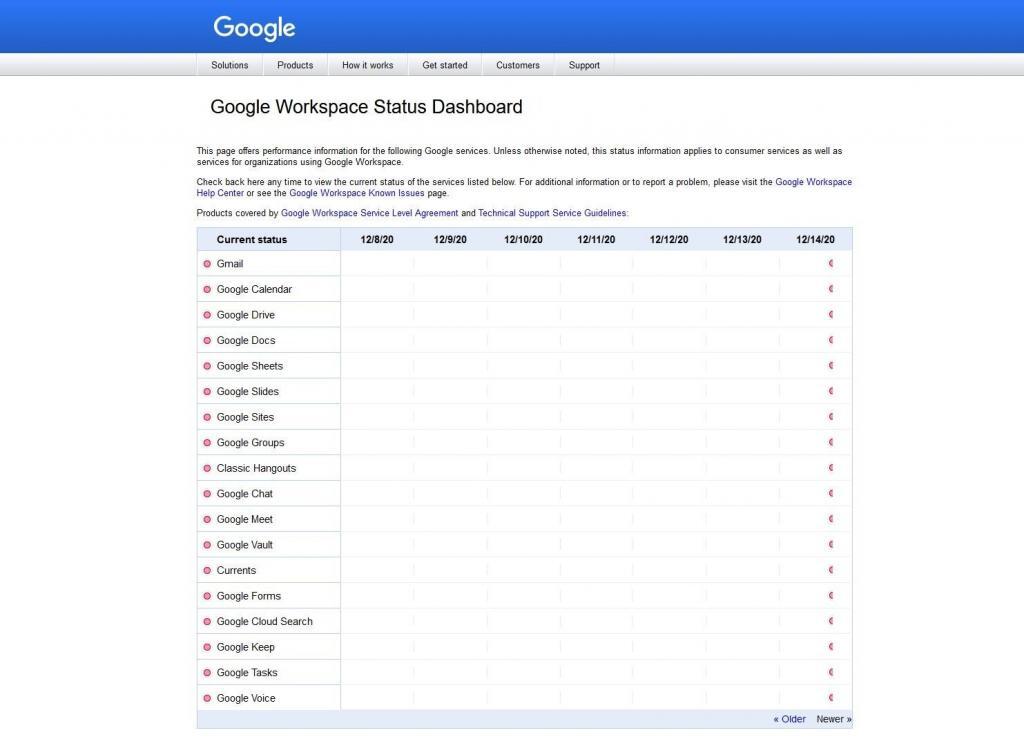This screenshot has height=739, width=1024.
Task: Open the Support menu item
Action: 584,65
